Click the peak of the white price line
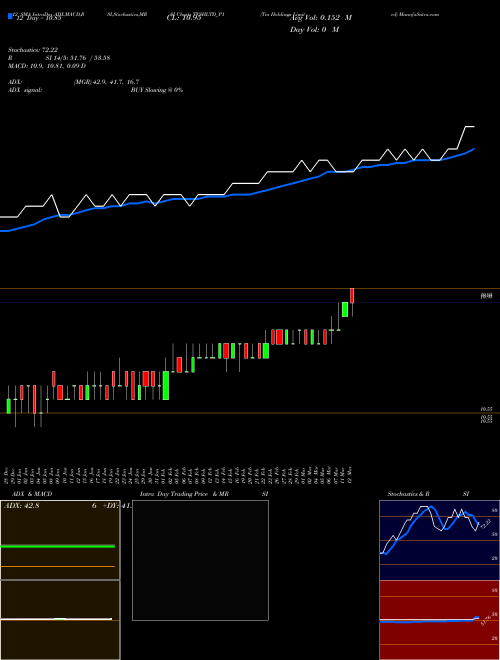 [469, 126]
